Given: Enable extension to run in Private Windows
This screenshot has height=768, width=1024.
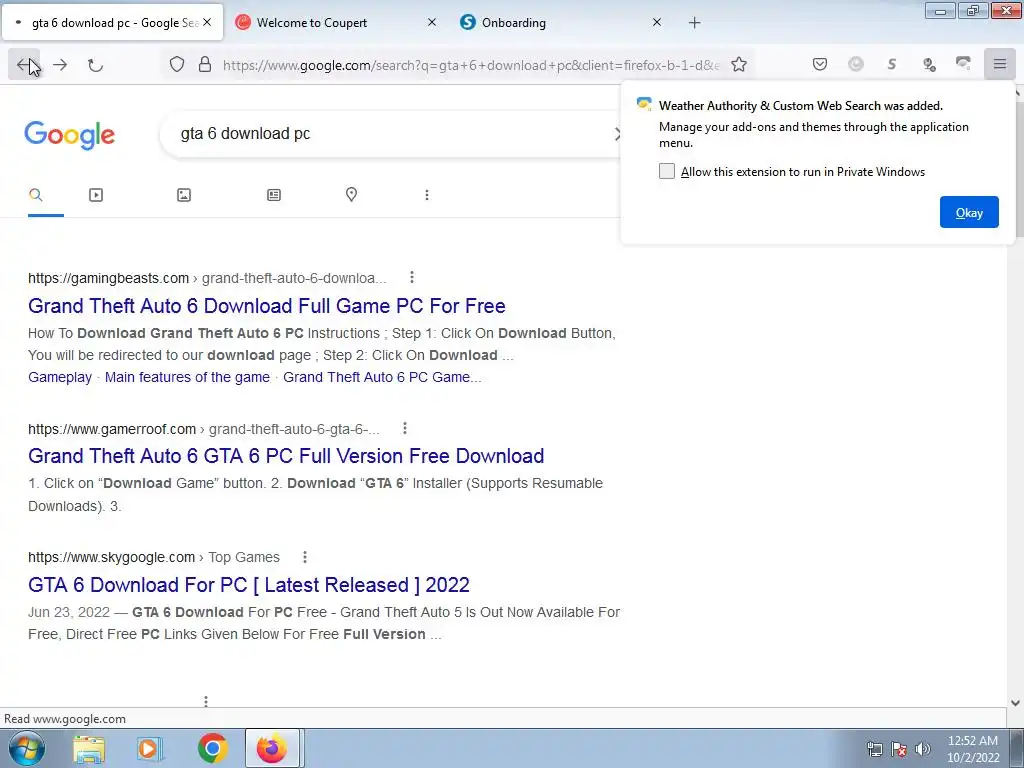Looking at the screenshot, I should (667, 171).
